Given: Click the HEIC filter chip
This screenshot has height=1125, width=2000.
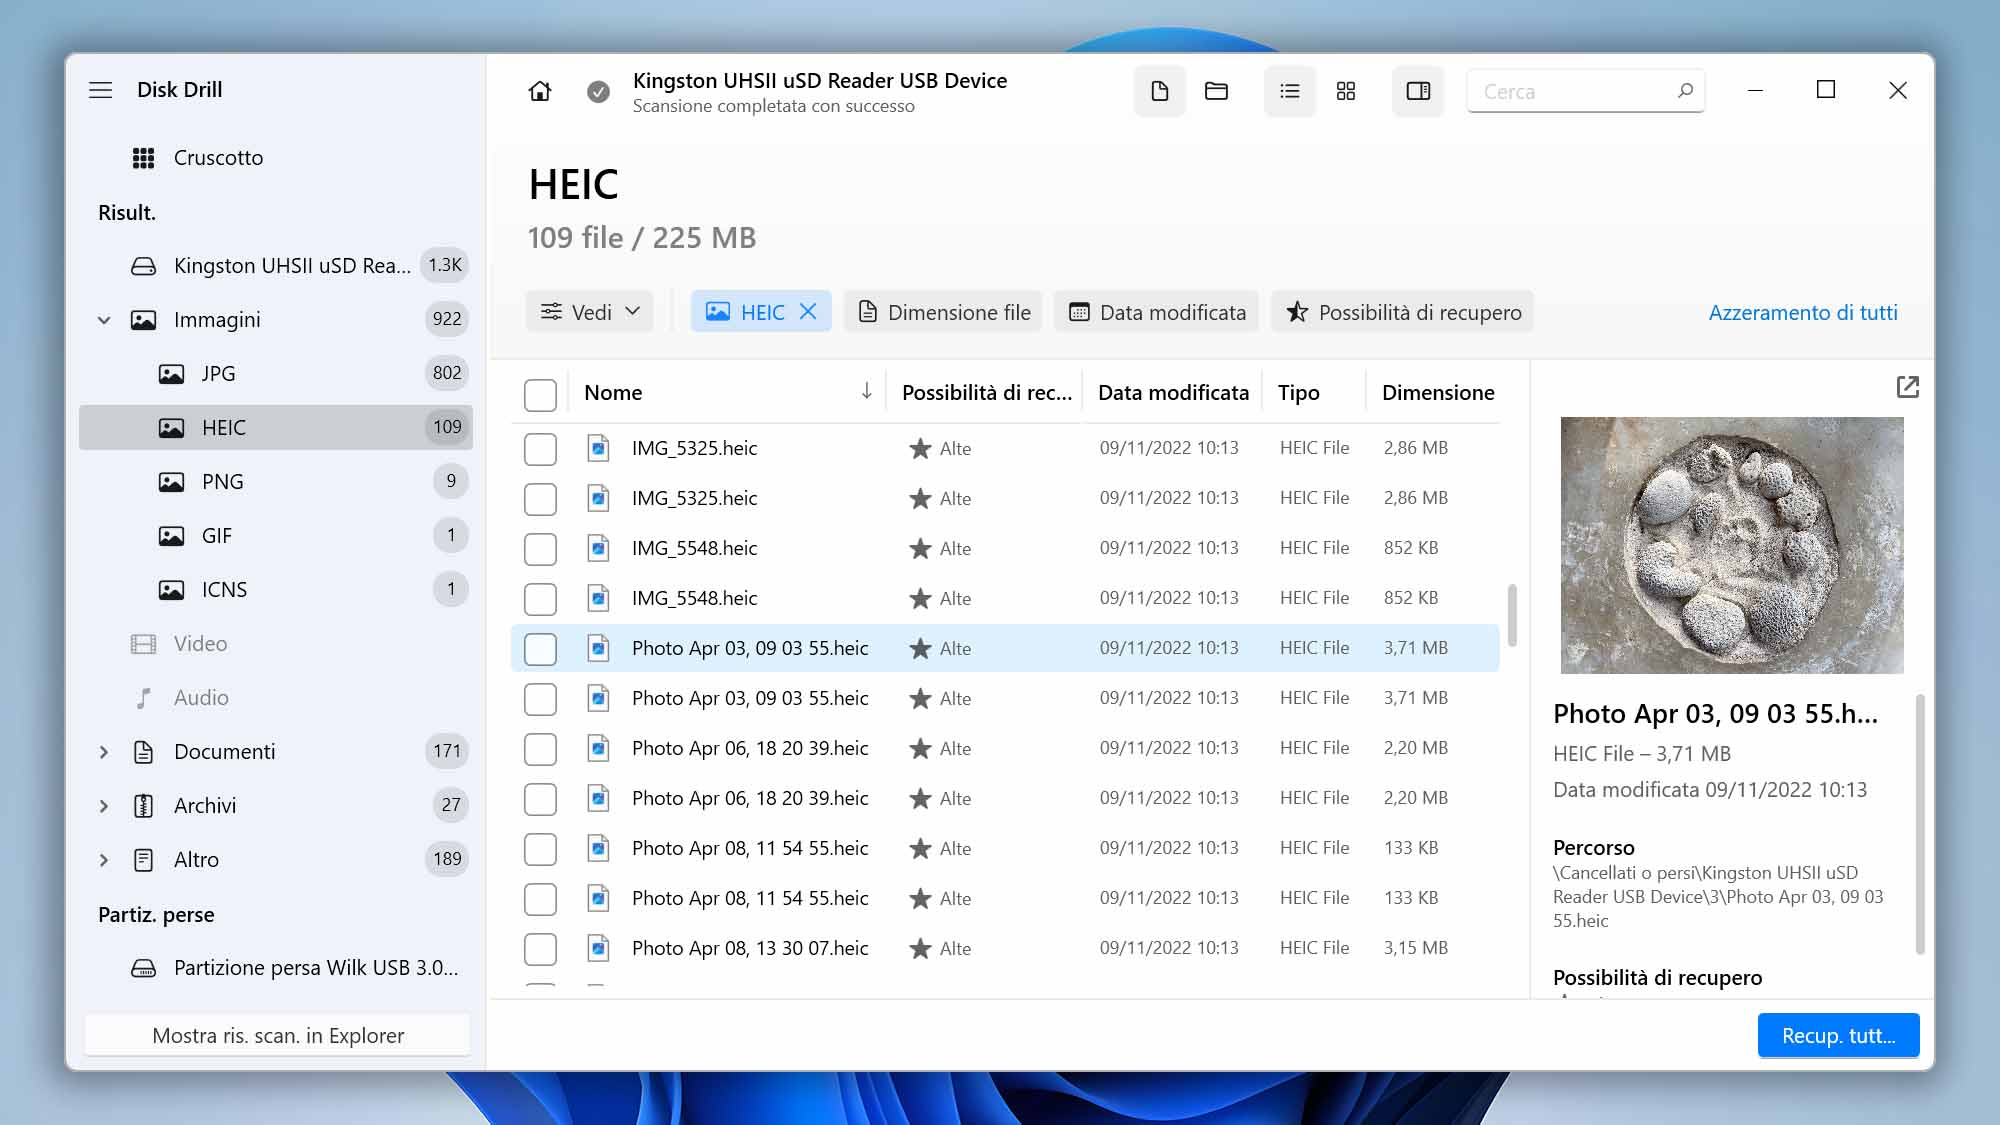Looking at the screenshot, I should pos(761,312).
